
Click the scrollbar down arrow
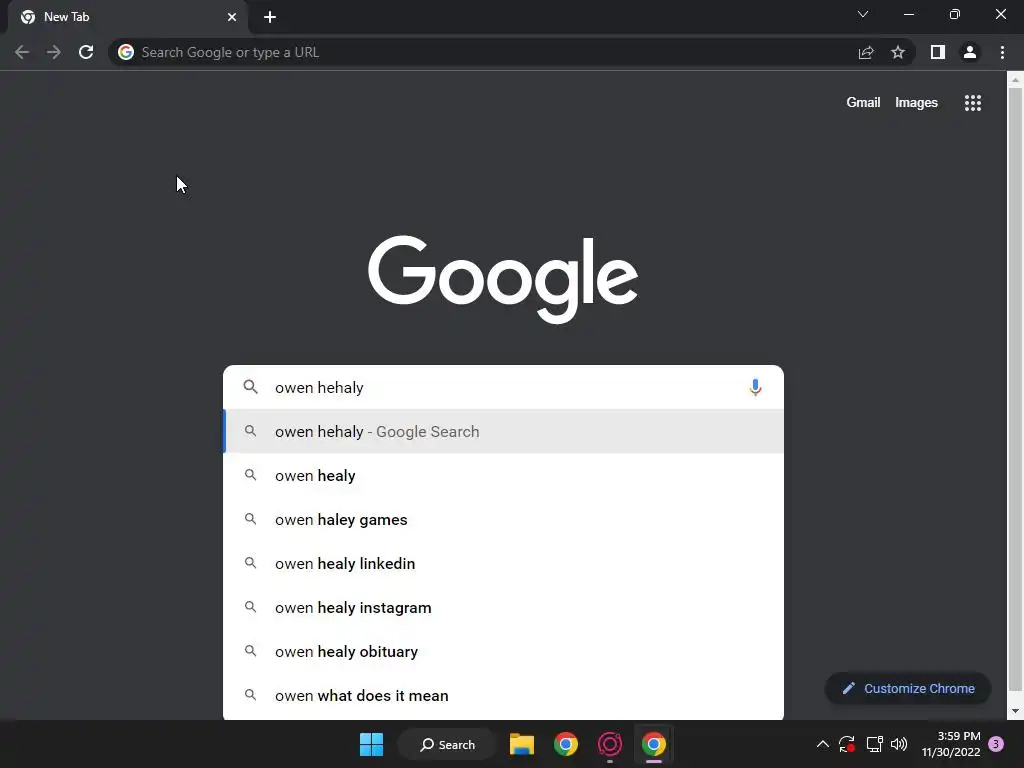[1015, 711]
